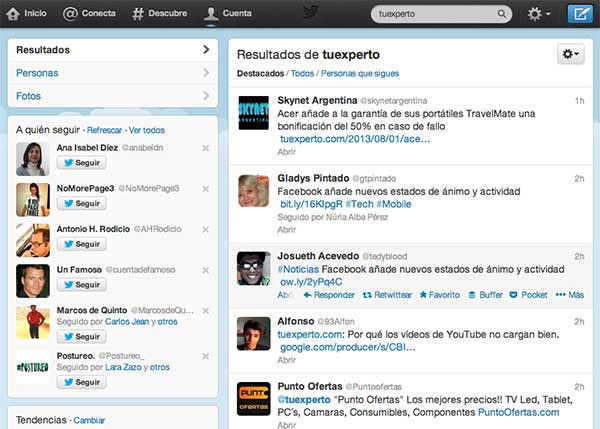The width and height of the screenshot is (600, 429).
Task: Reply to Josueth Acevedo tweet via Responder
Action: 329,295
